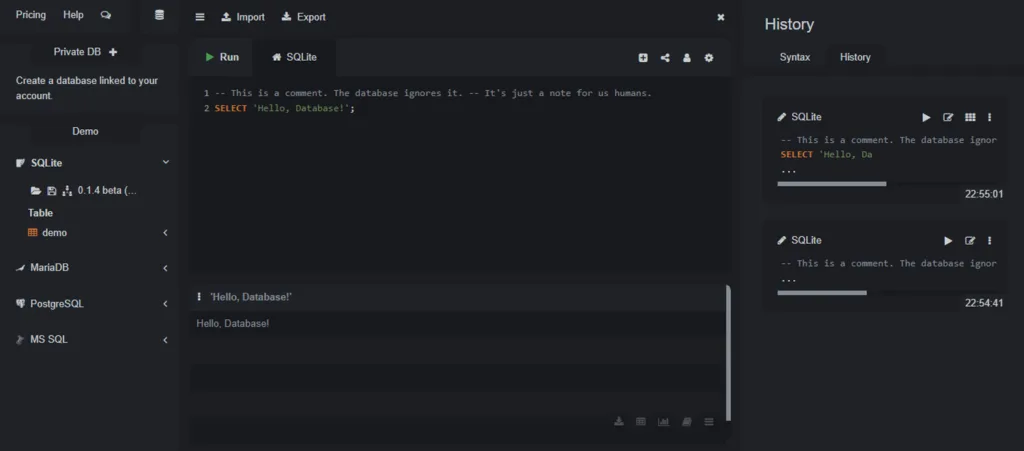Download results using the download icon

click(x=619, y=421)
